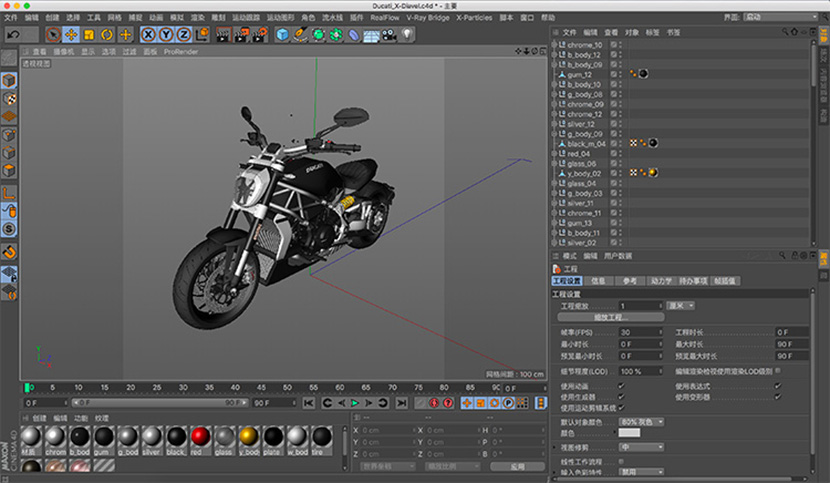The height and width of the screenshot is (483, 830).
Task: Toggle 使用动画 checkbox
Action: point(621,386)
